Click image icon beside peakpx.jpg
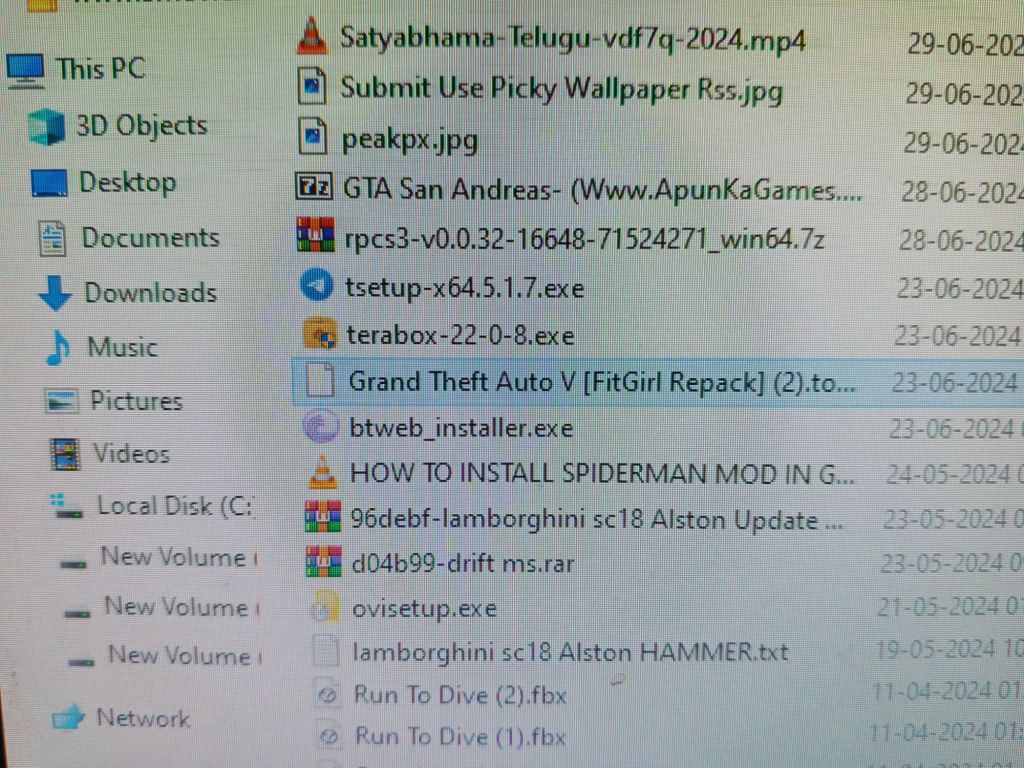The image size is (1024, 768). 314,137
